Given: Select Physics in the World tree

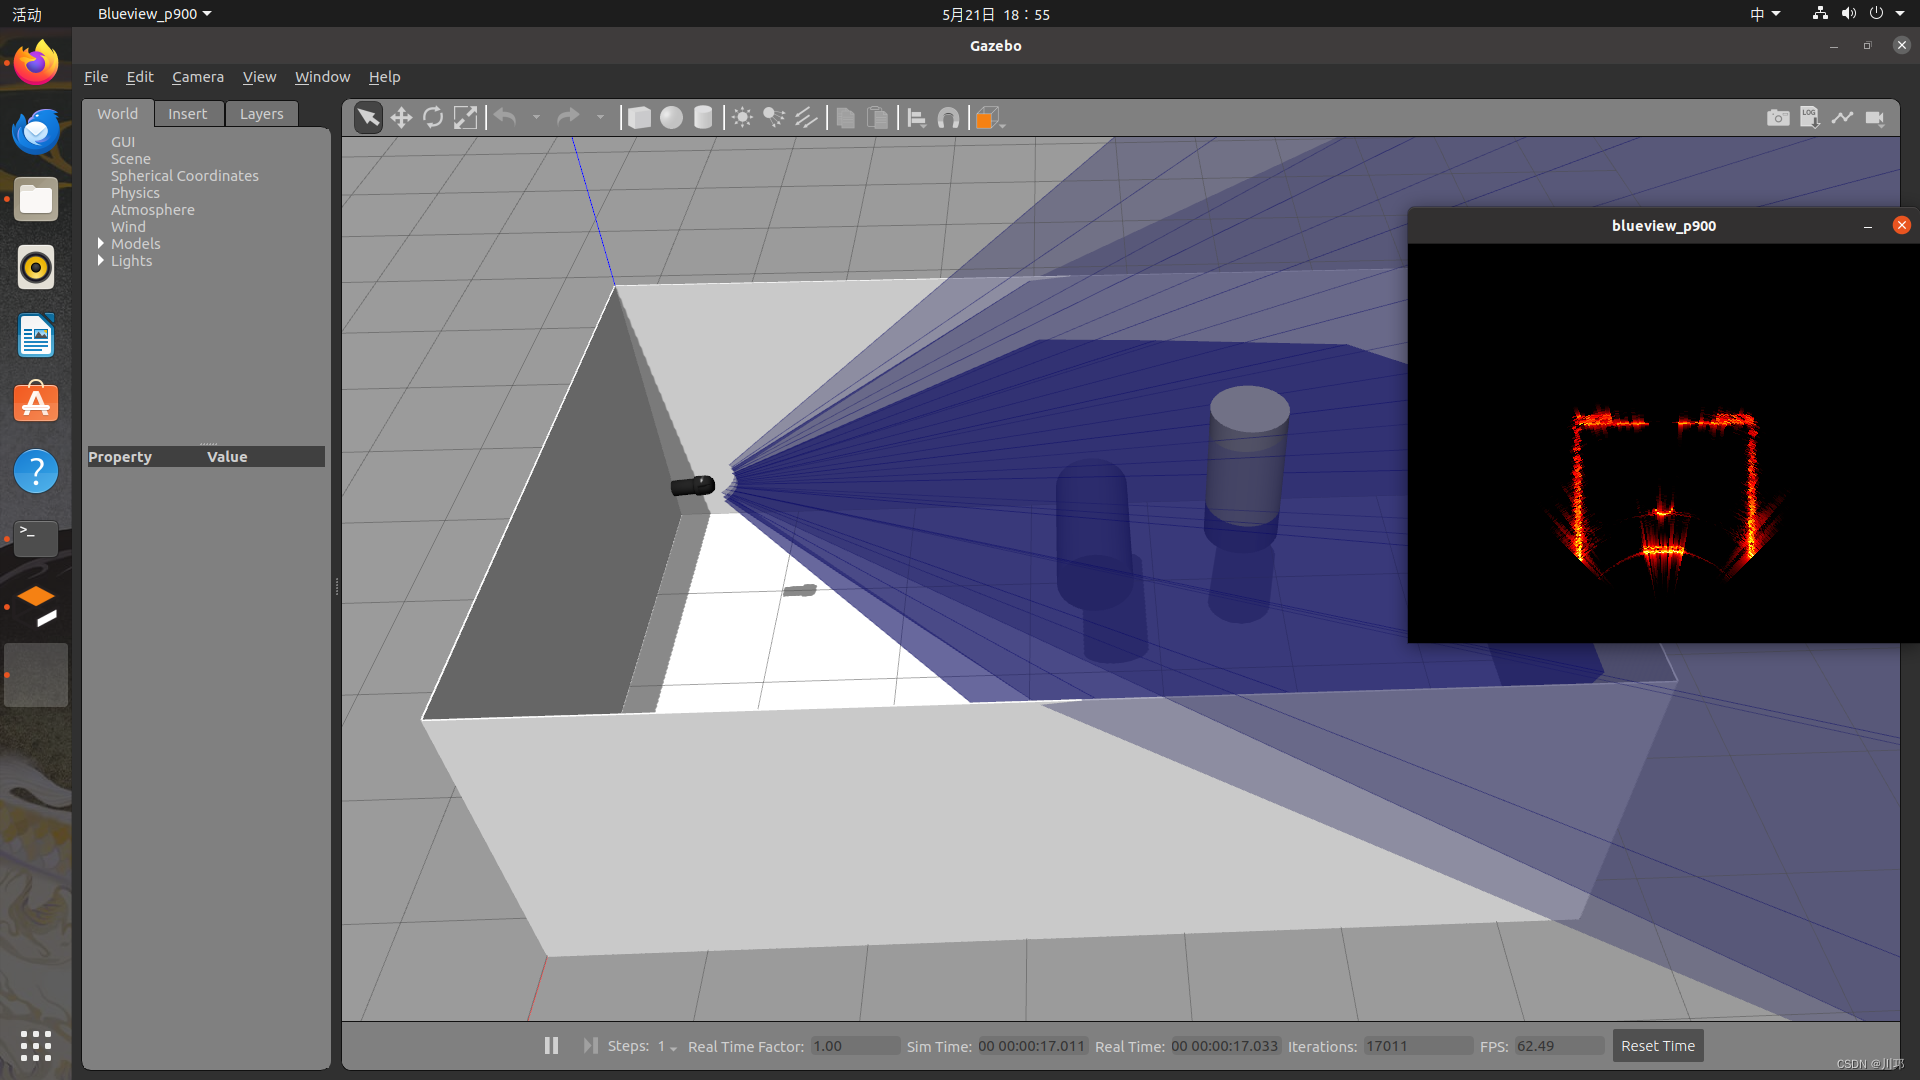Looking at the screenshot, I should click(x=135, y=193).
